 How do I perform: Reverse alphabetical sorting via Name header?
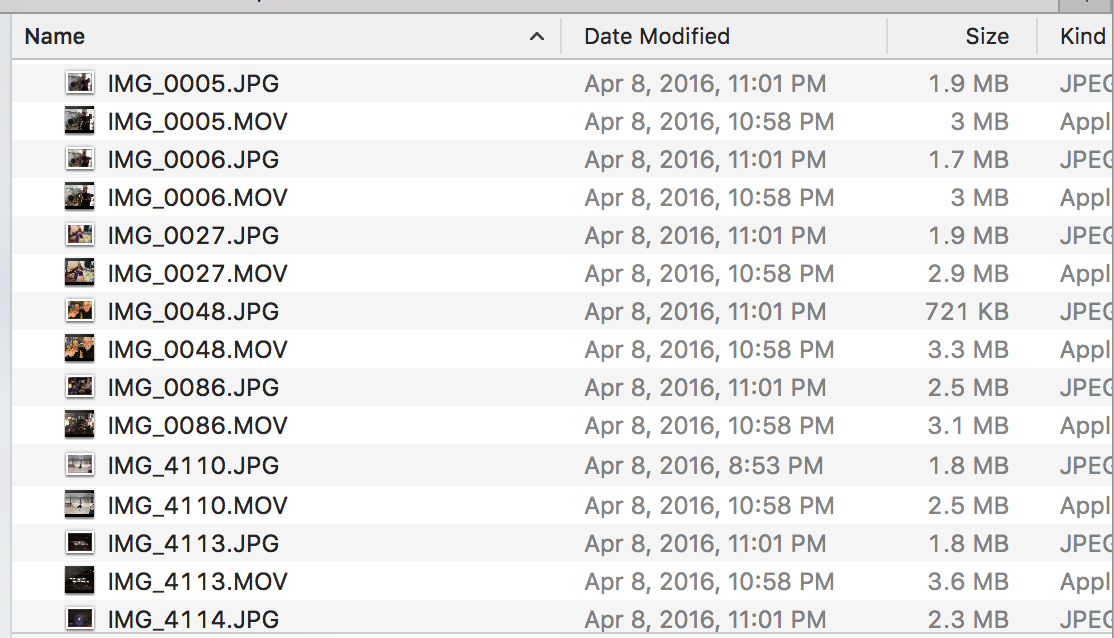(55, 36)
